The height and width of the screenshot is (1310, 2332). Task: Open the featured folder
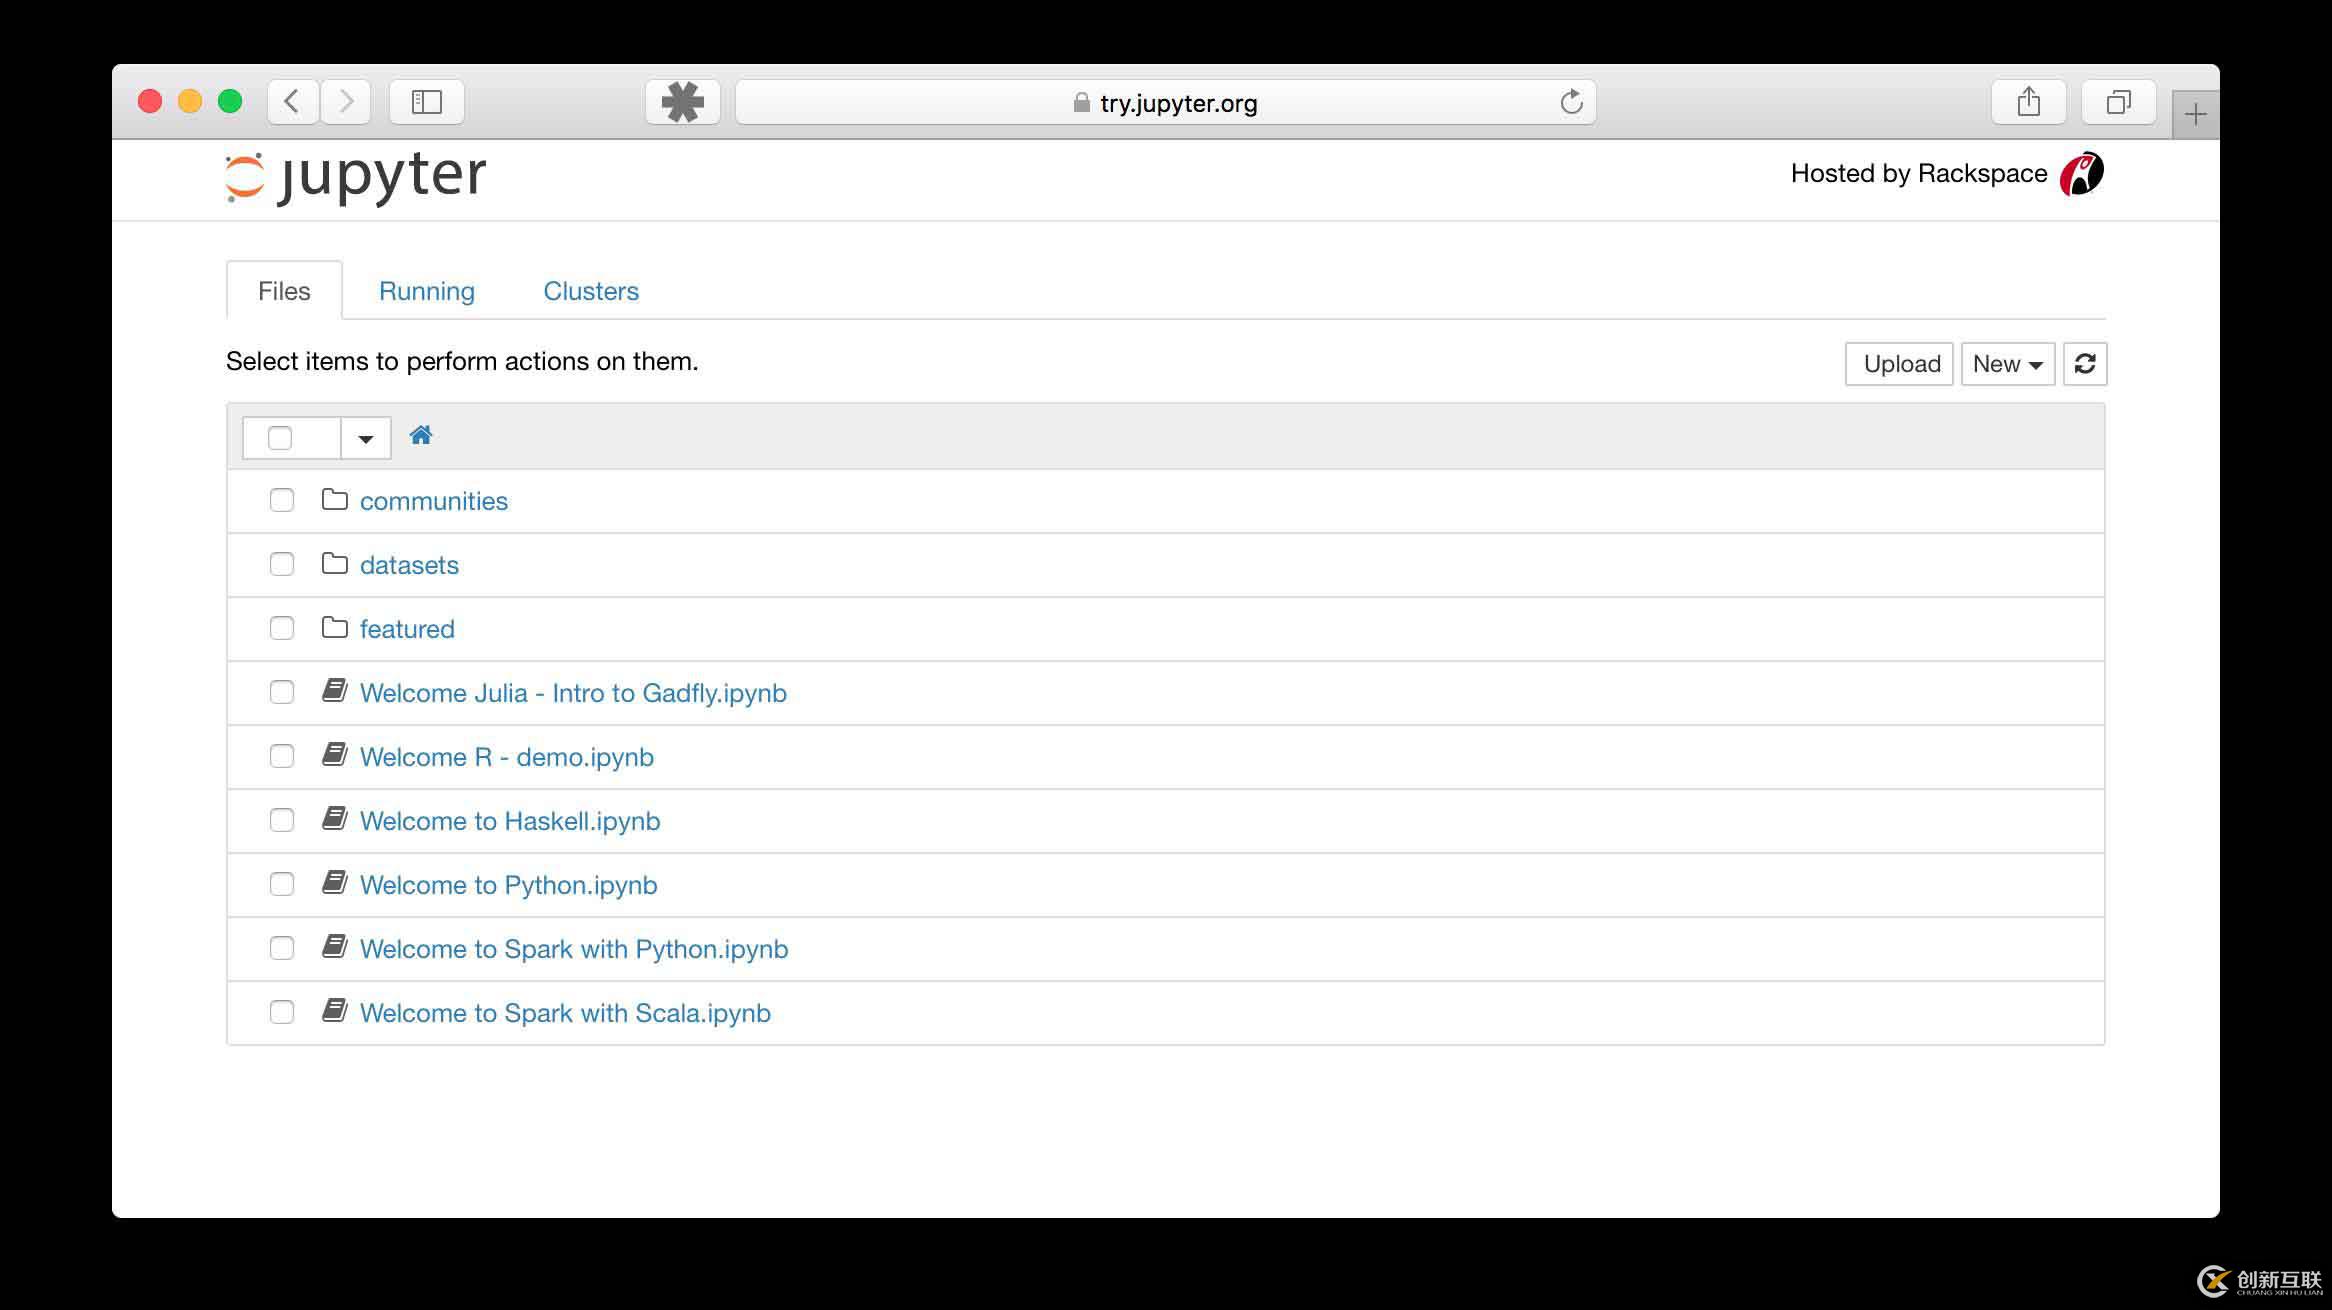click(x=407, y=629)
